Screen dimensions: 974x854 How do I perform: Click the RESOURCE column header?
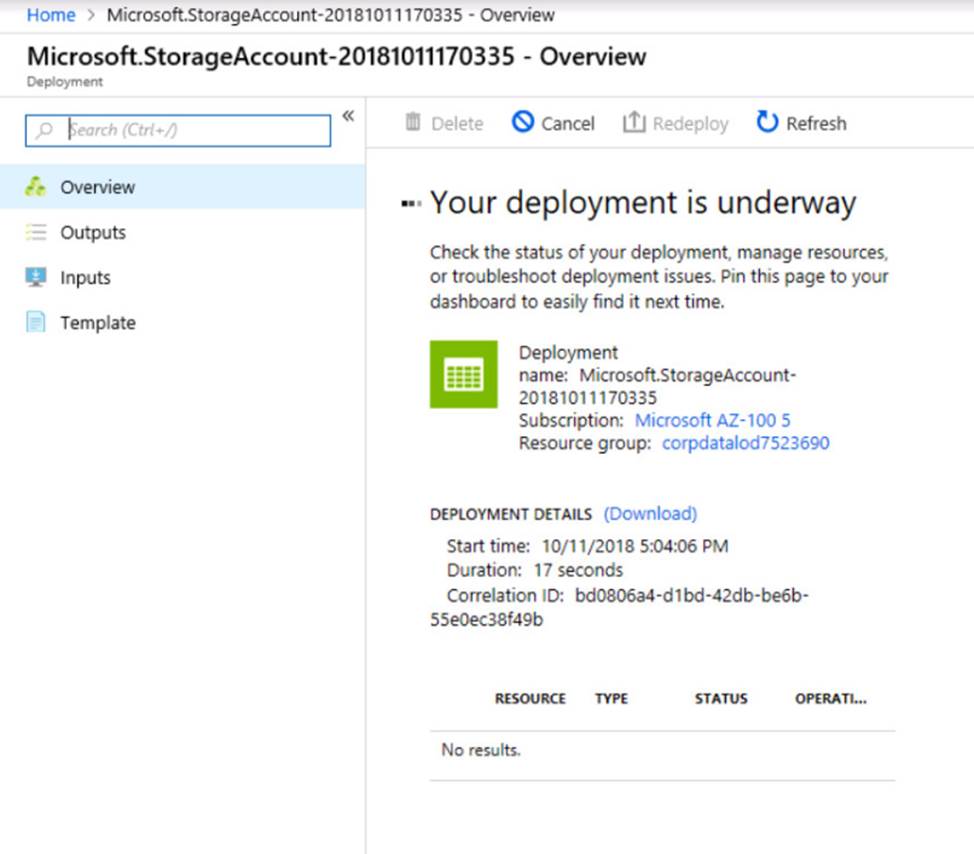pyautogui.click(x=530, y=698)
